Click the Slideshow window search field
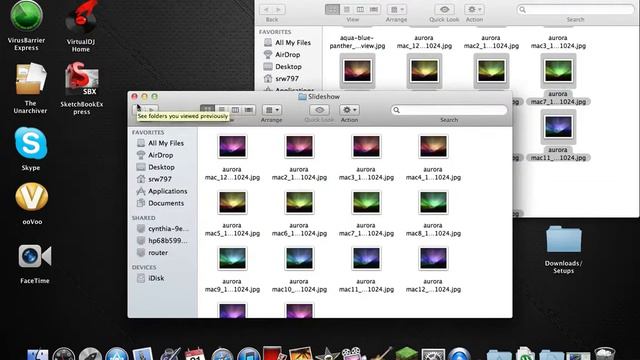This screenshot has width=640, height=360. (449, 110)
